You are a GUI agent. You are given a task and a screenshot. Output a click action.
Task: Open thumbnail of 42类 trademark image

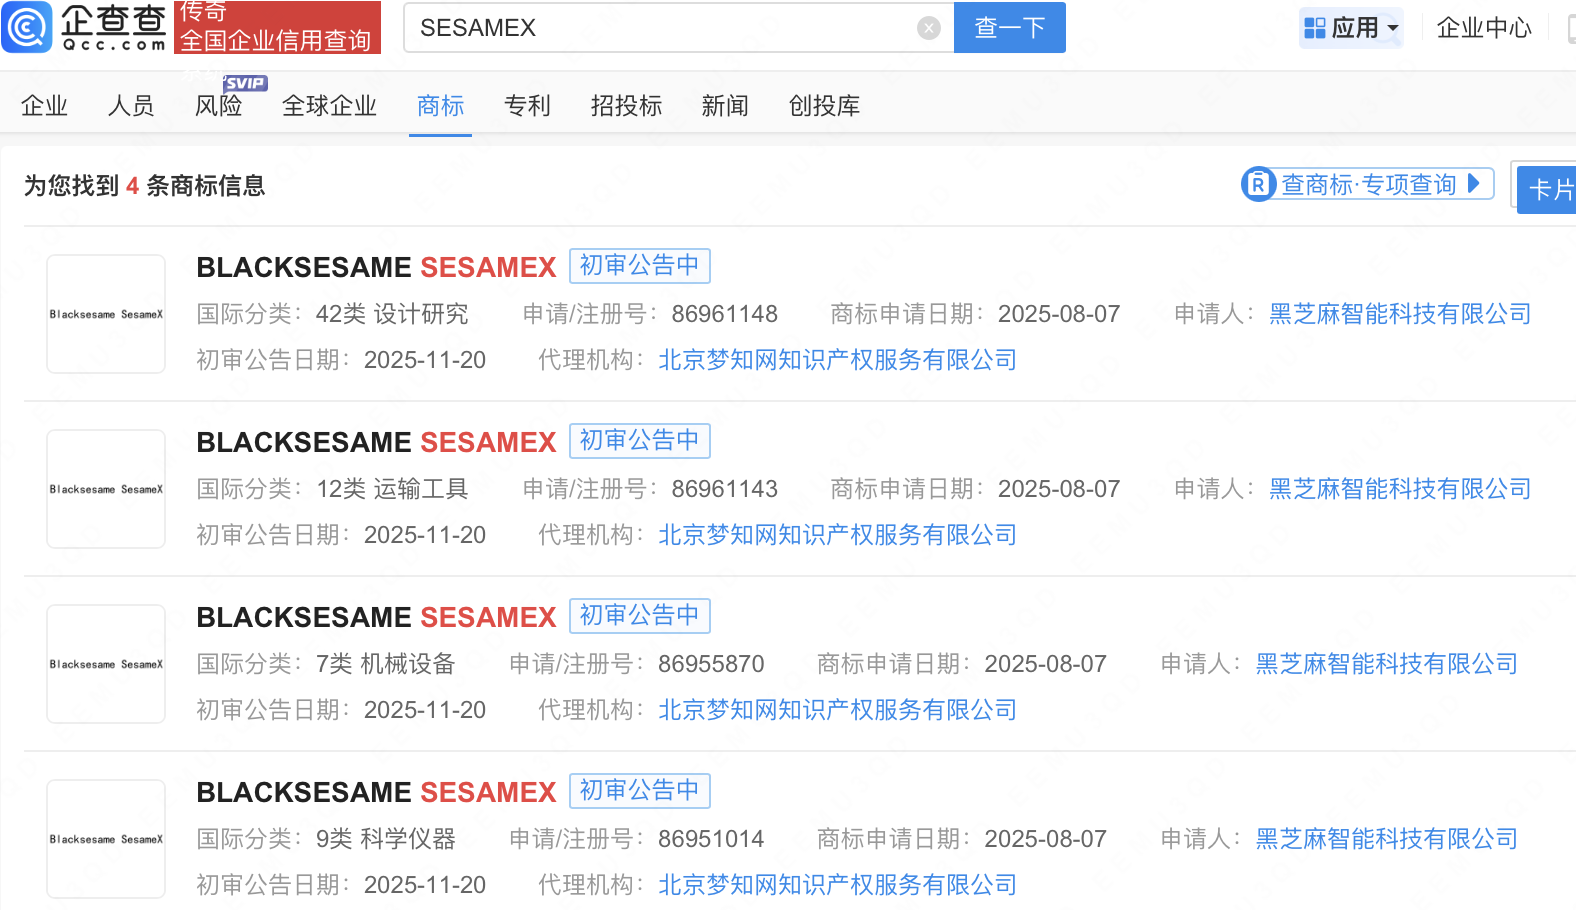(x=106, y=314)
